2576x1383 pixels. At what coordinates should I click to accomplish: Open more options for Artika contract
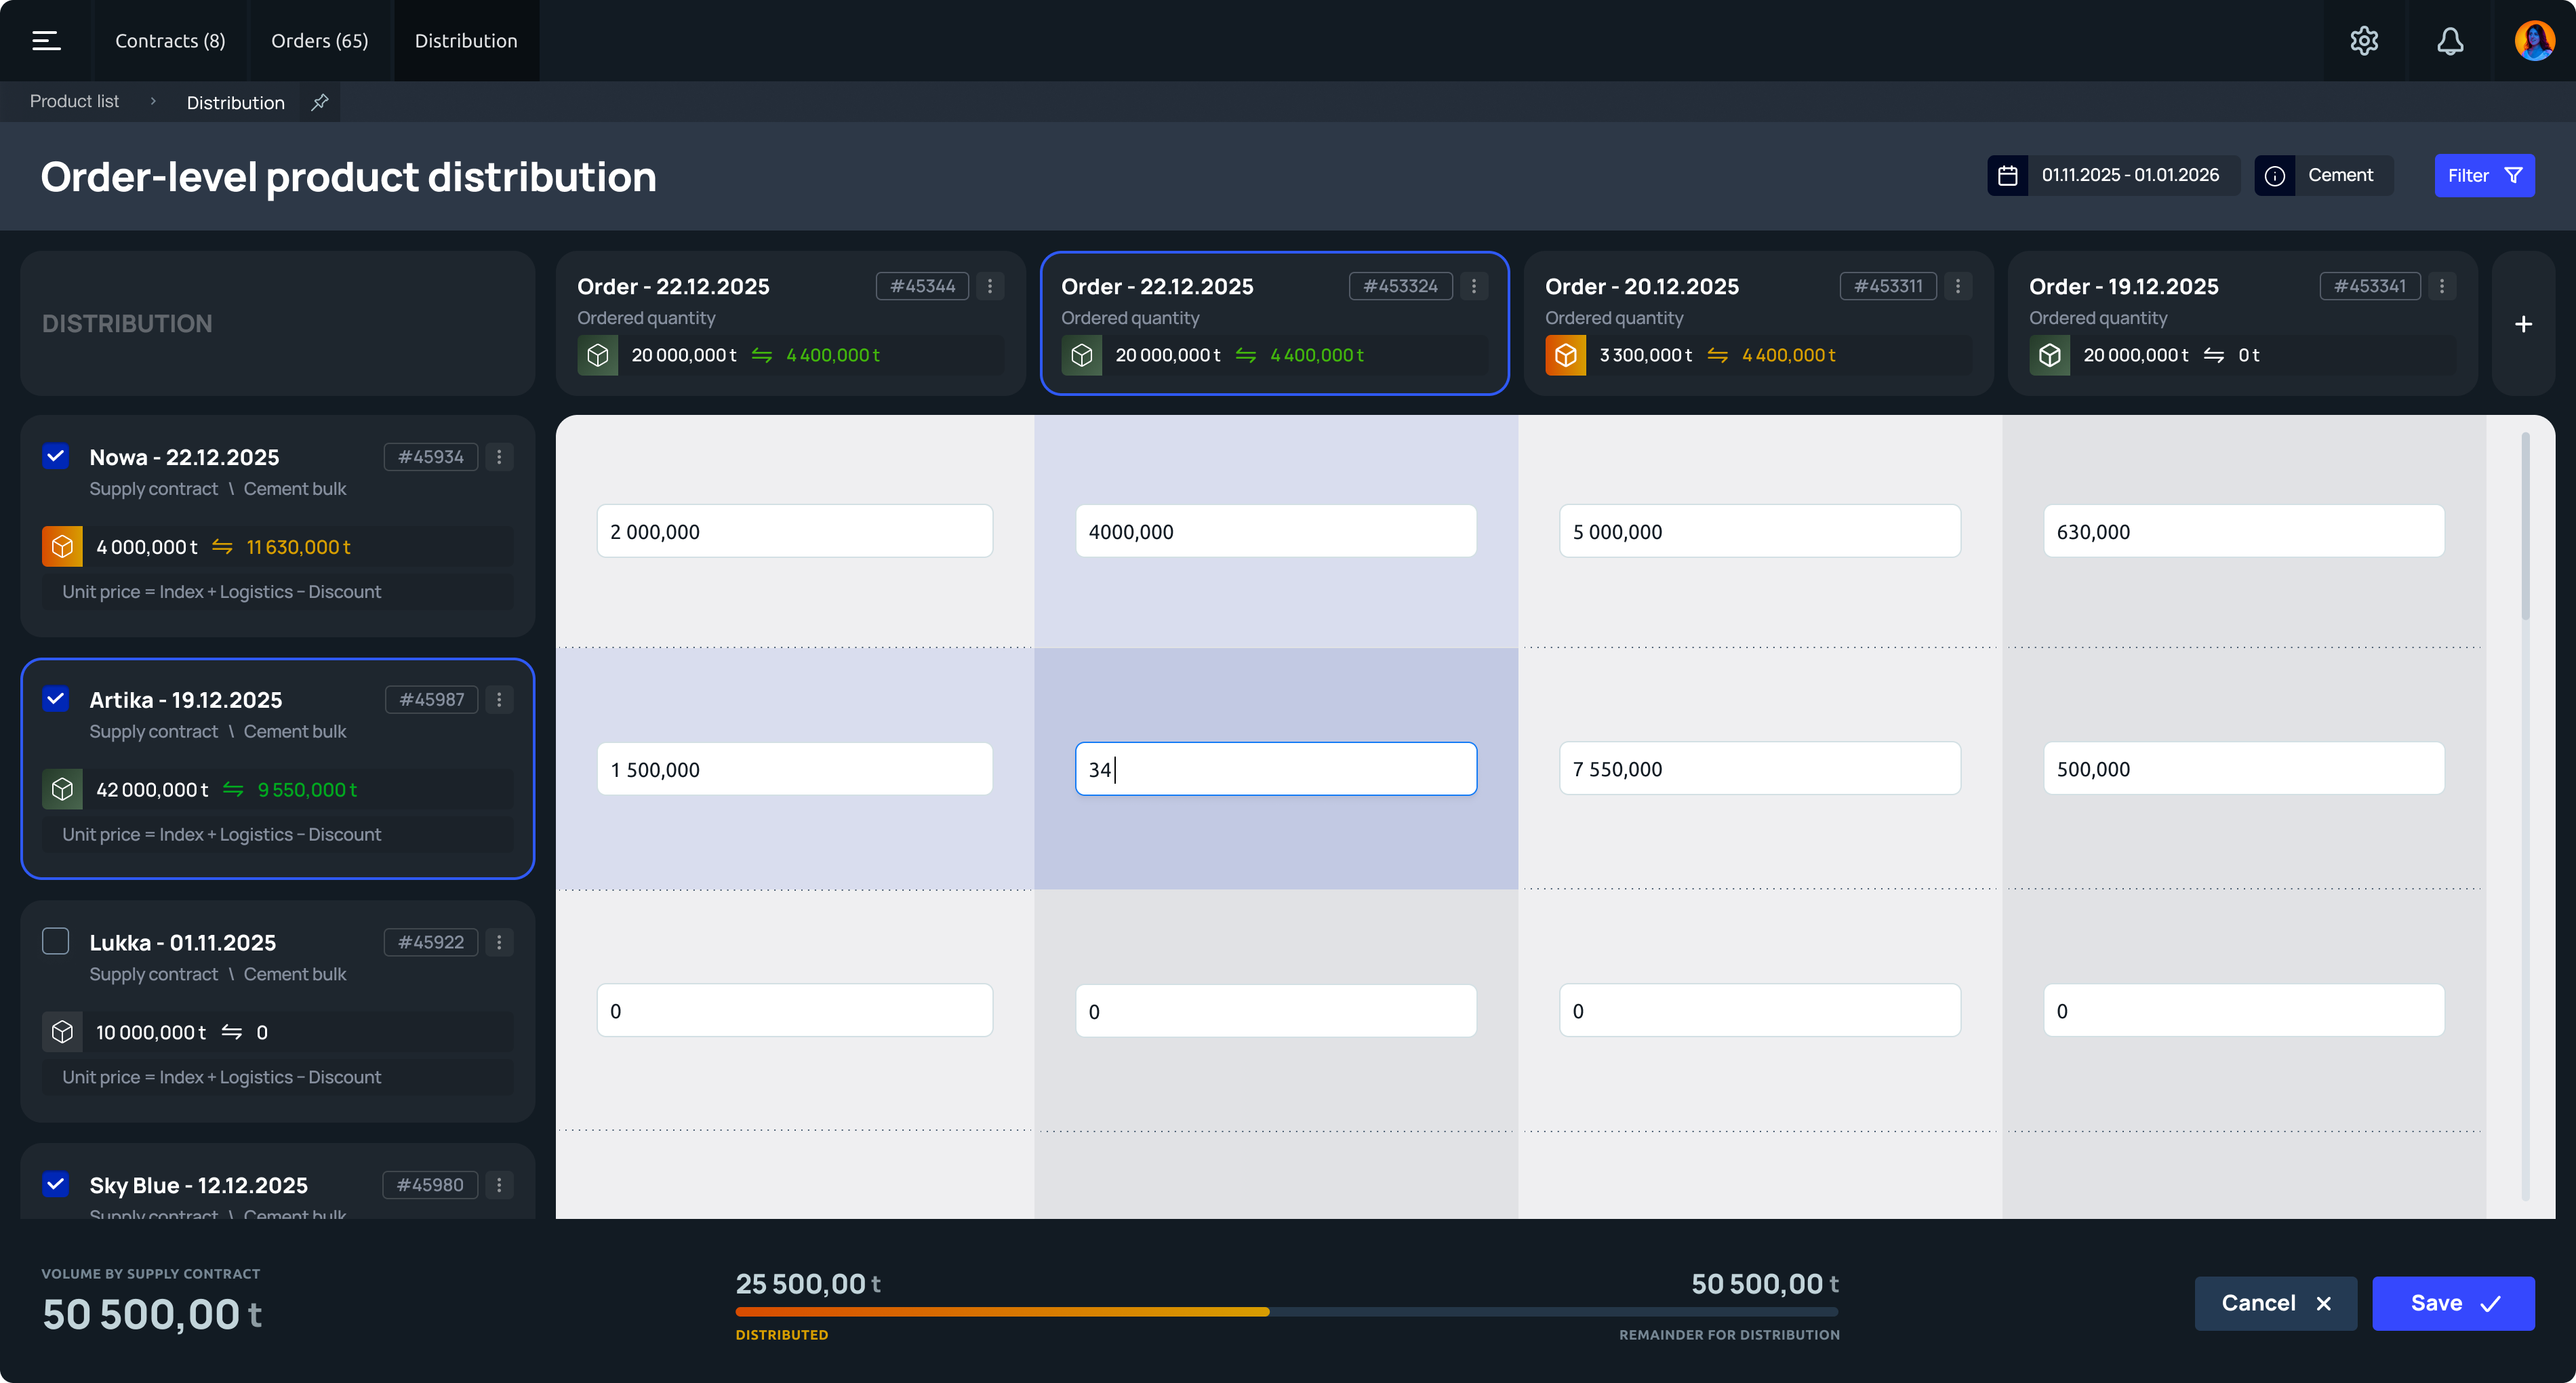[499, 700]
